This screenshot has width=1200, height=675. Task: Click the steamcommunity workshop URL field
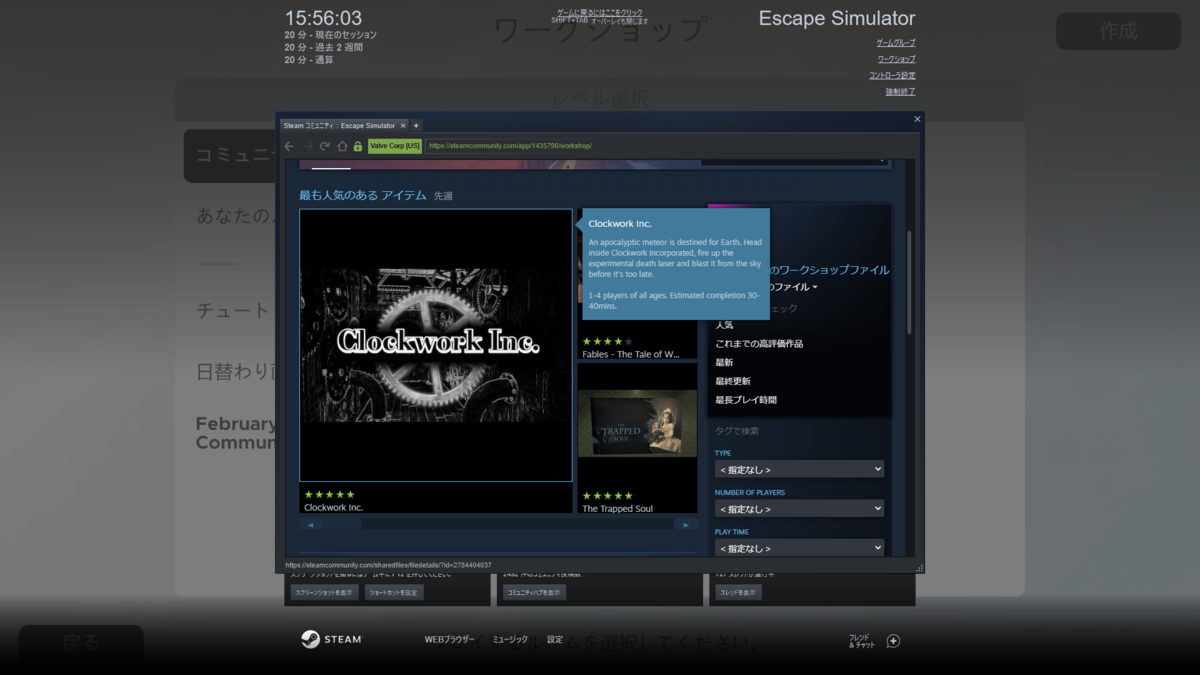tap(670, 146)
